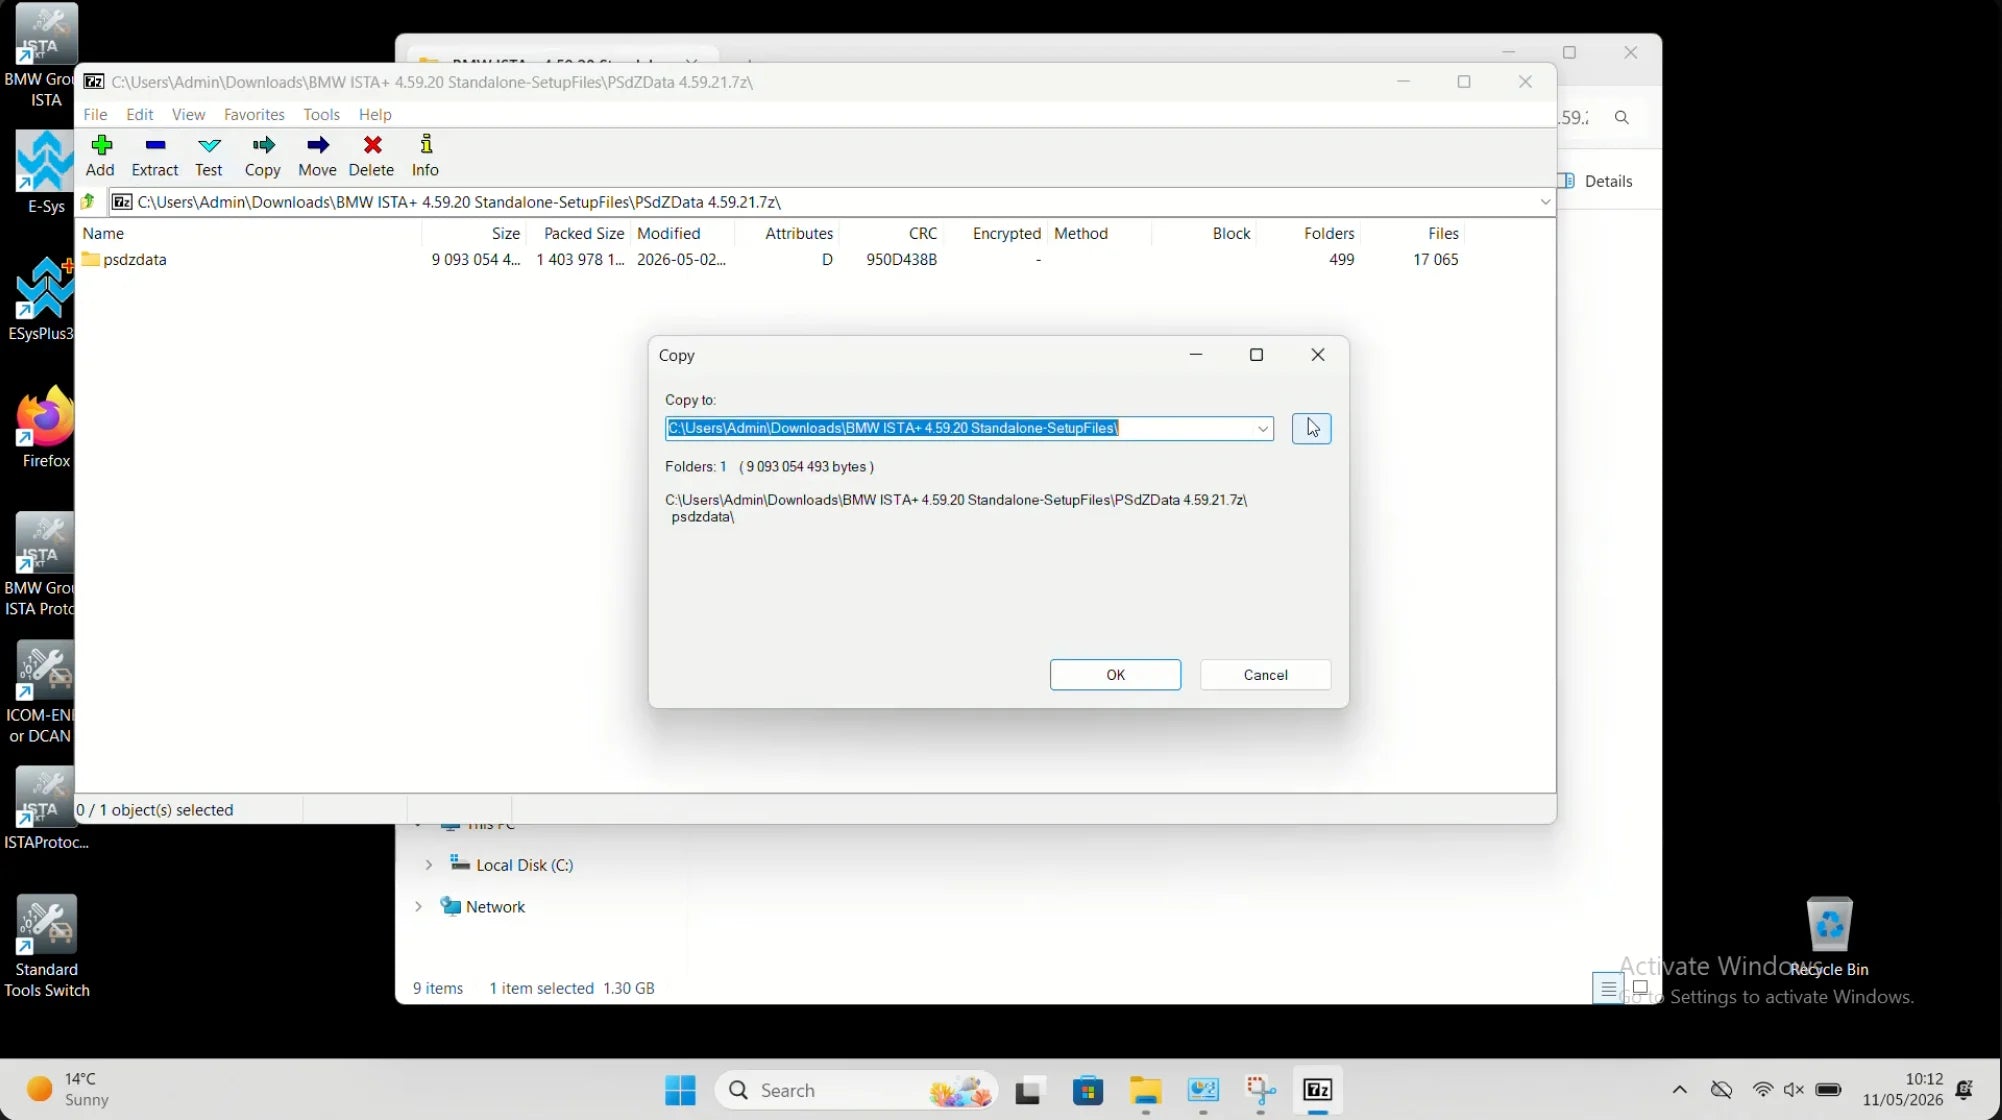Click the Move toolbar icon
This screenshot has height=1120, width=2002.
(318, 156)
